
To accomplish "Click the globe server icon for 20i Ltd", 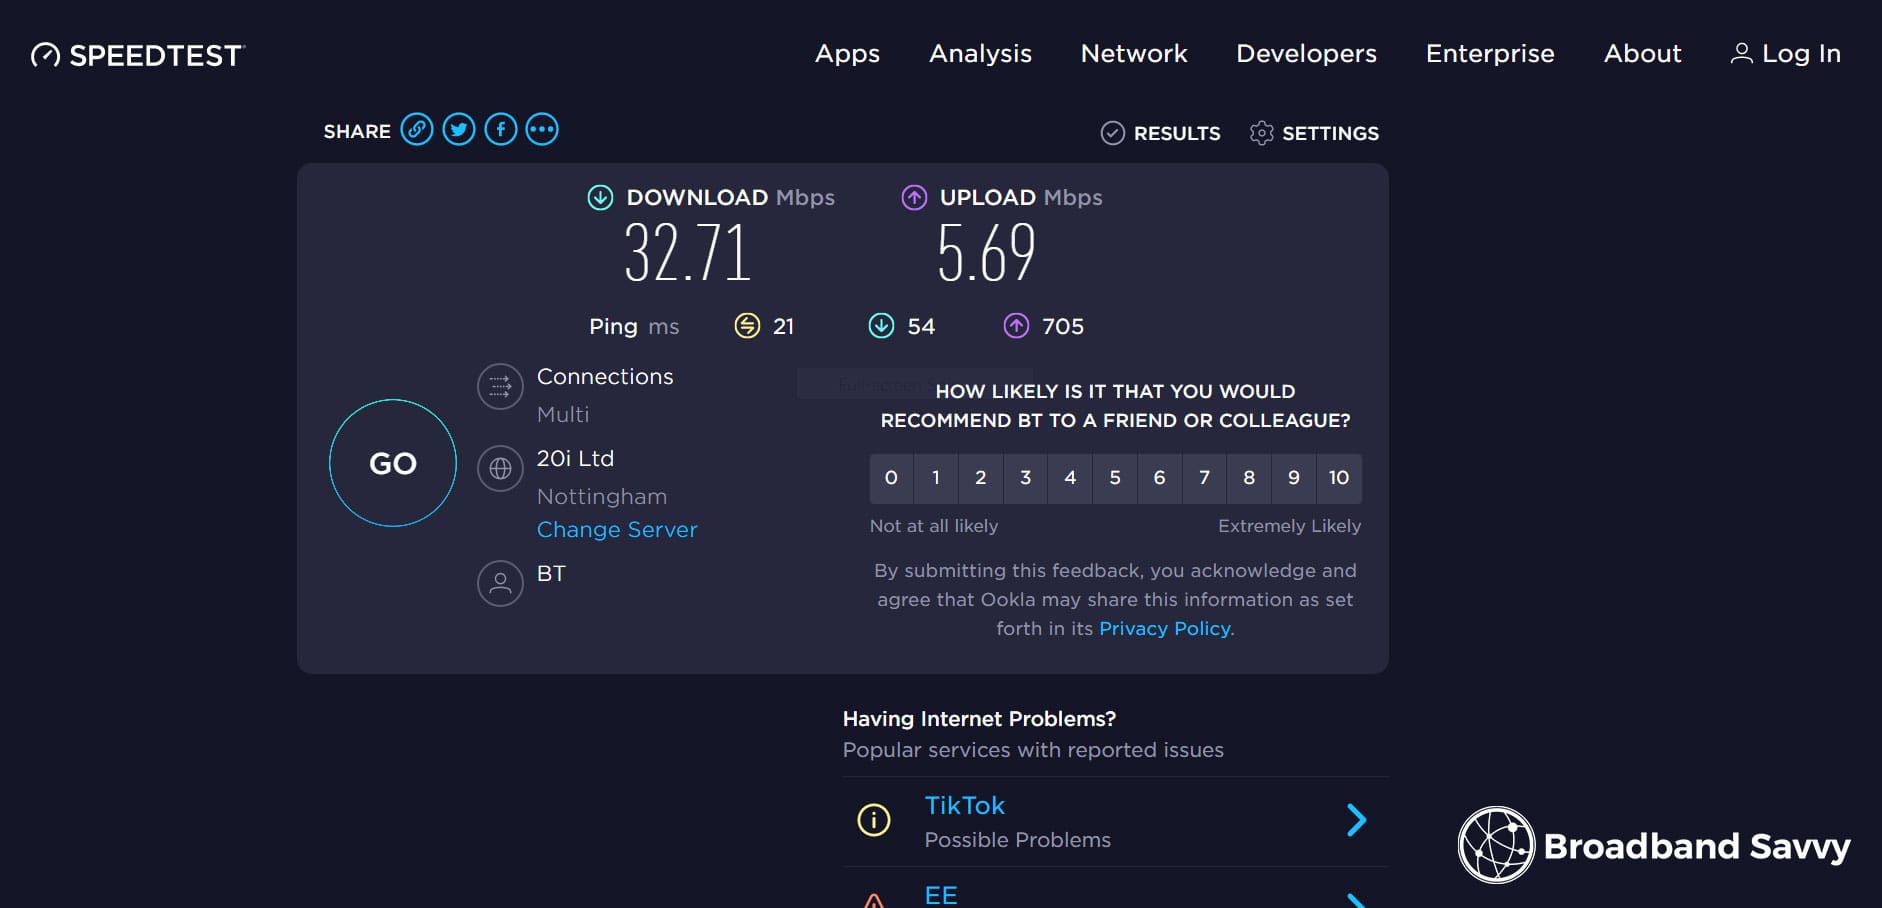I will point(500,468).
